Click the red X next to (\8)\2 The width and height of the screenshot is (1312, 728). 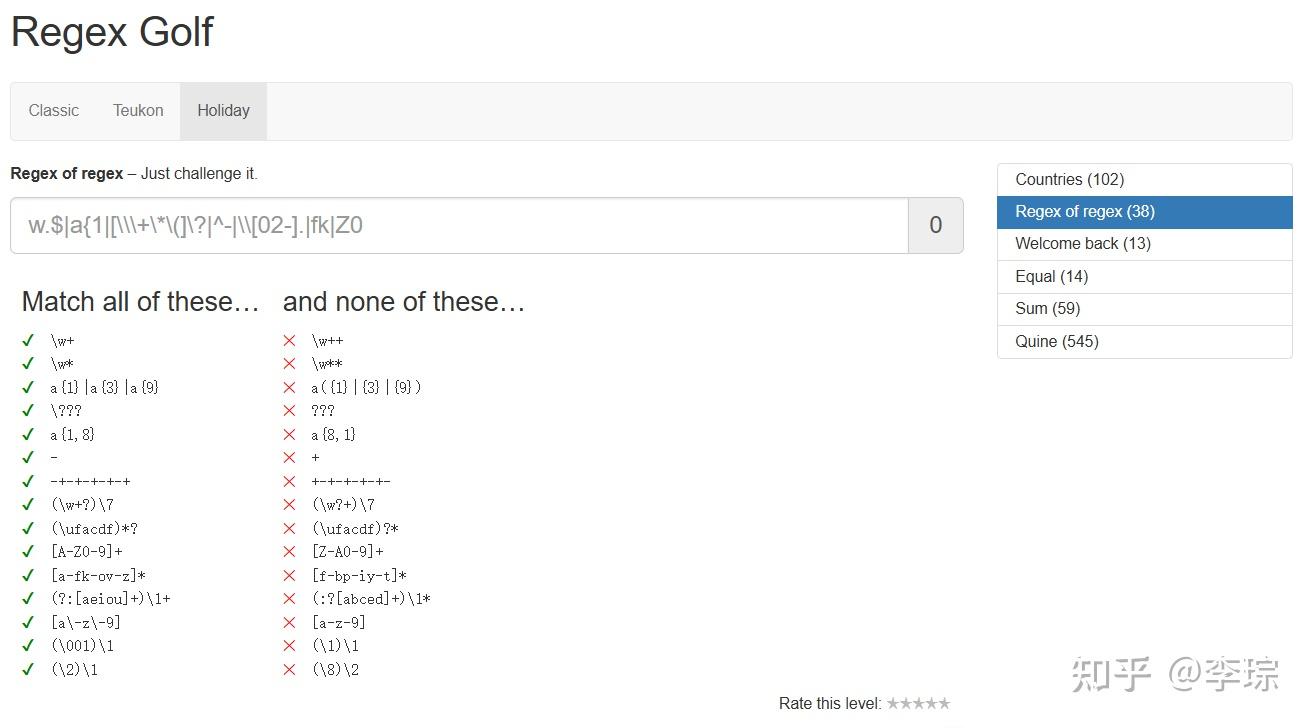pos(290,669)
